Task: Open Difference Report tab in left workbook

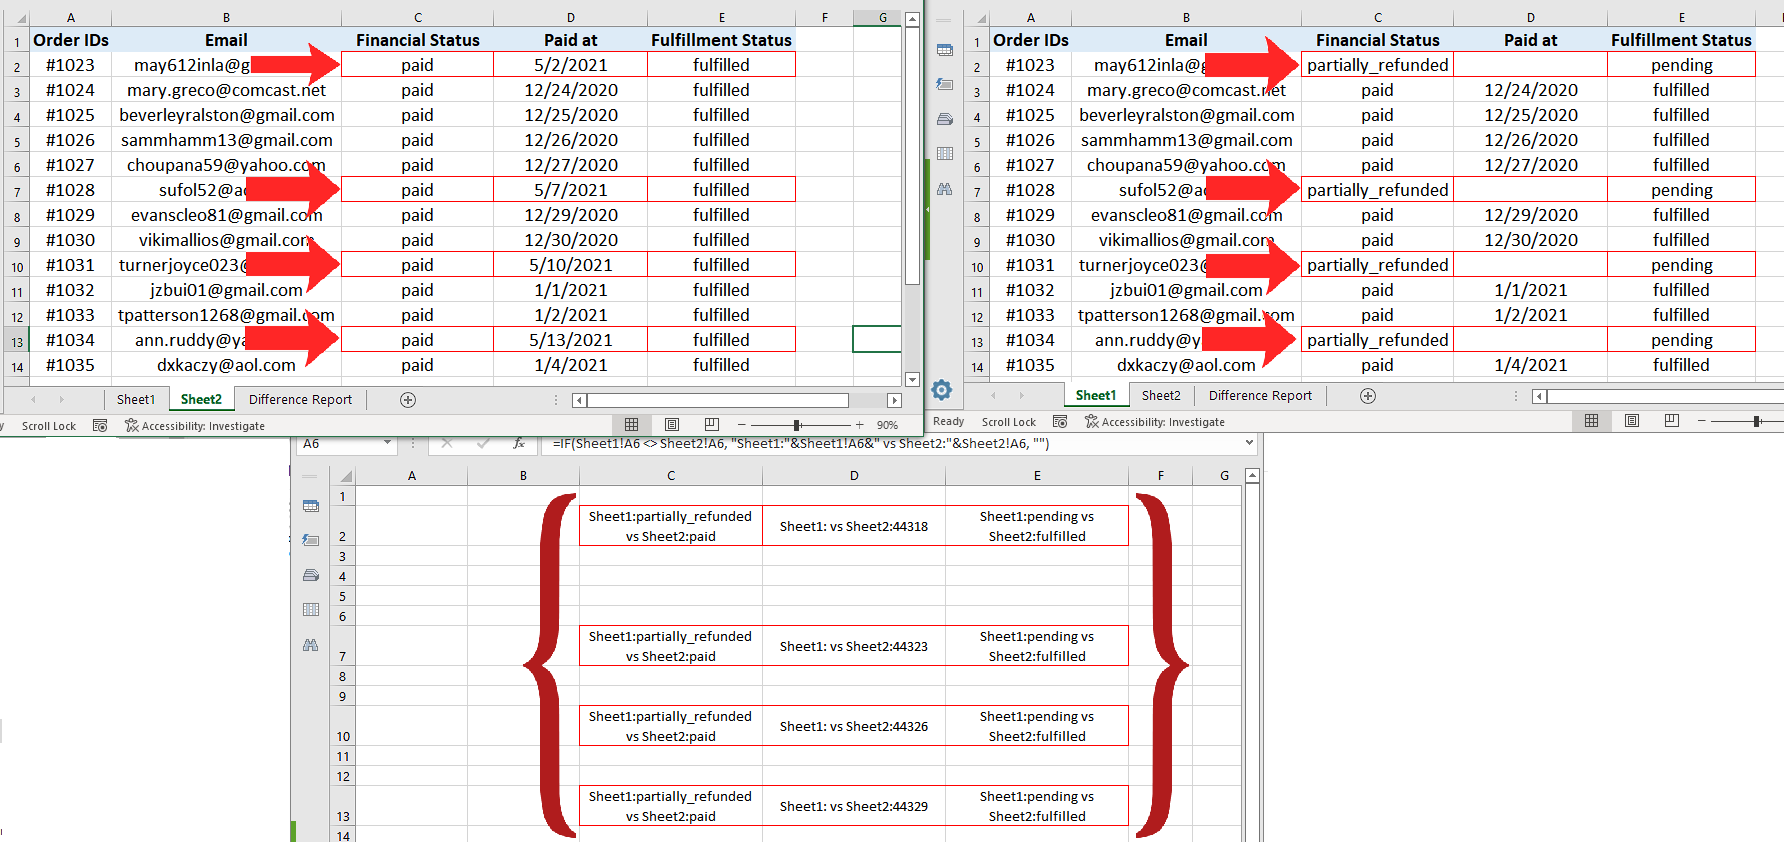Action: [x=300, y=400]
